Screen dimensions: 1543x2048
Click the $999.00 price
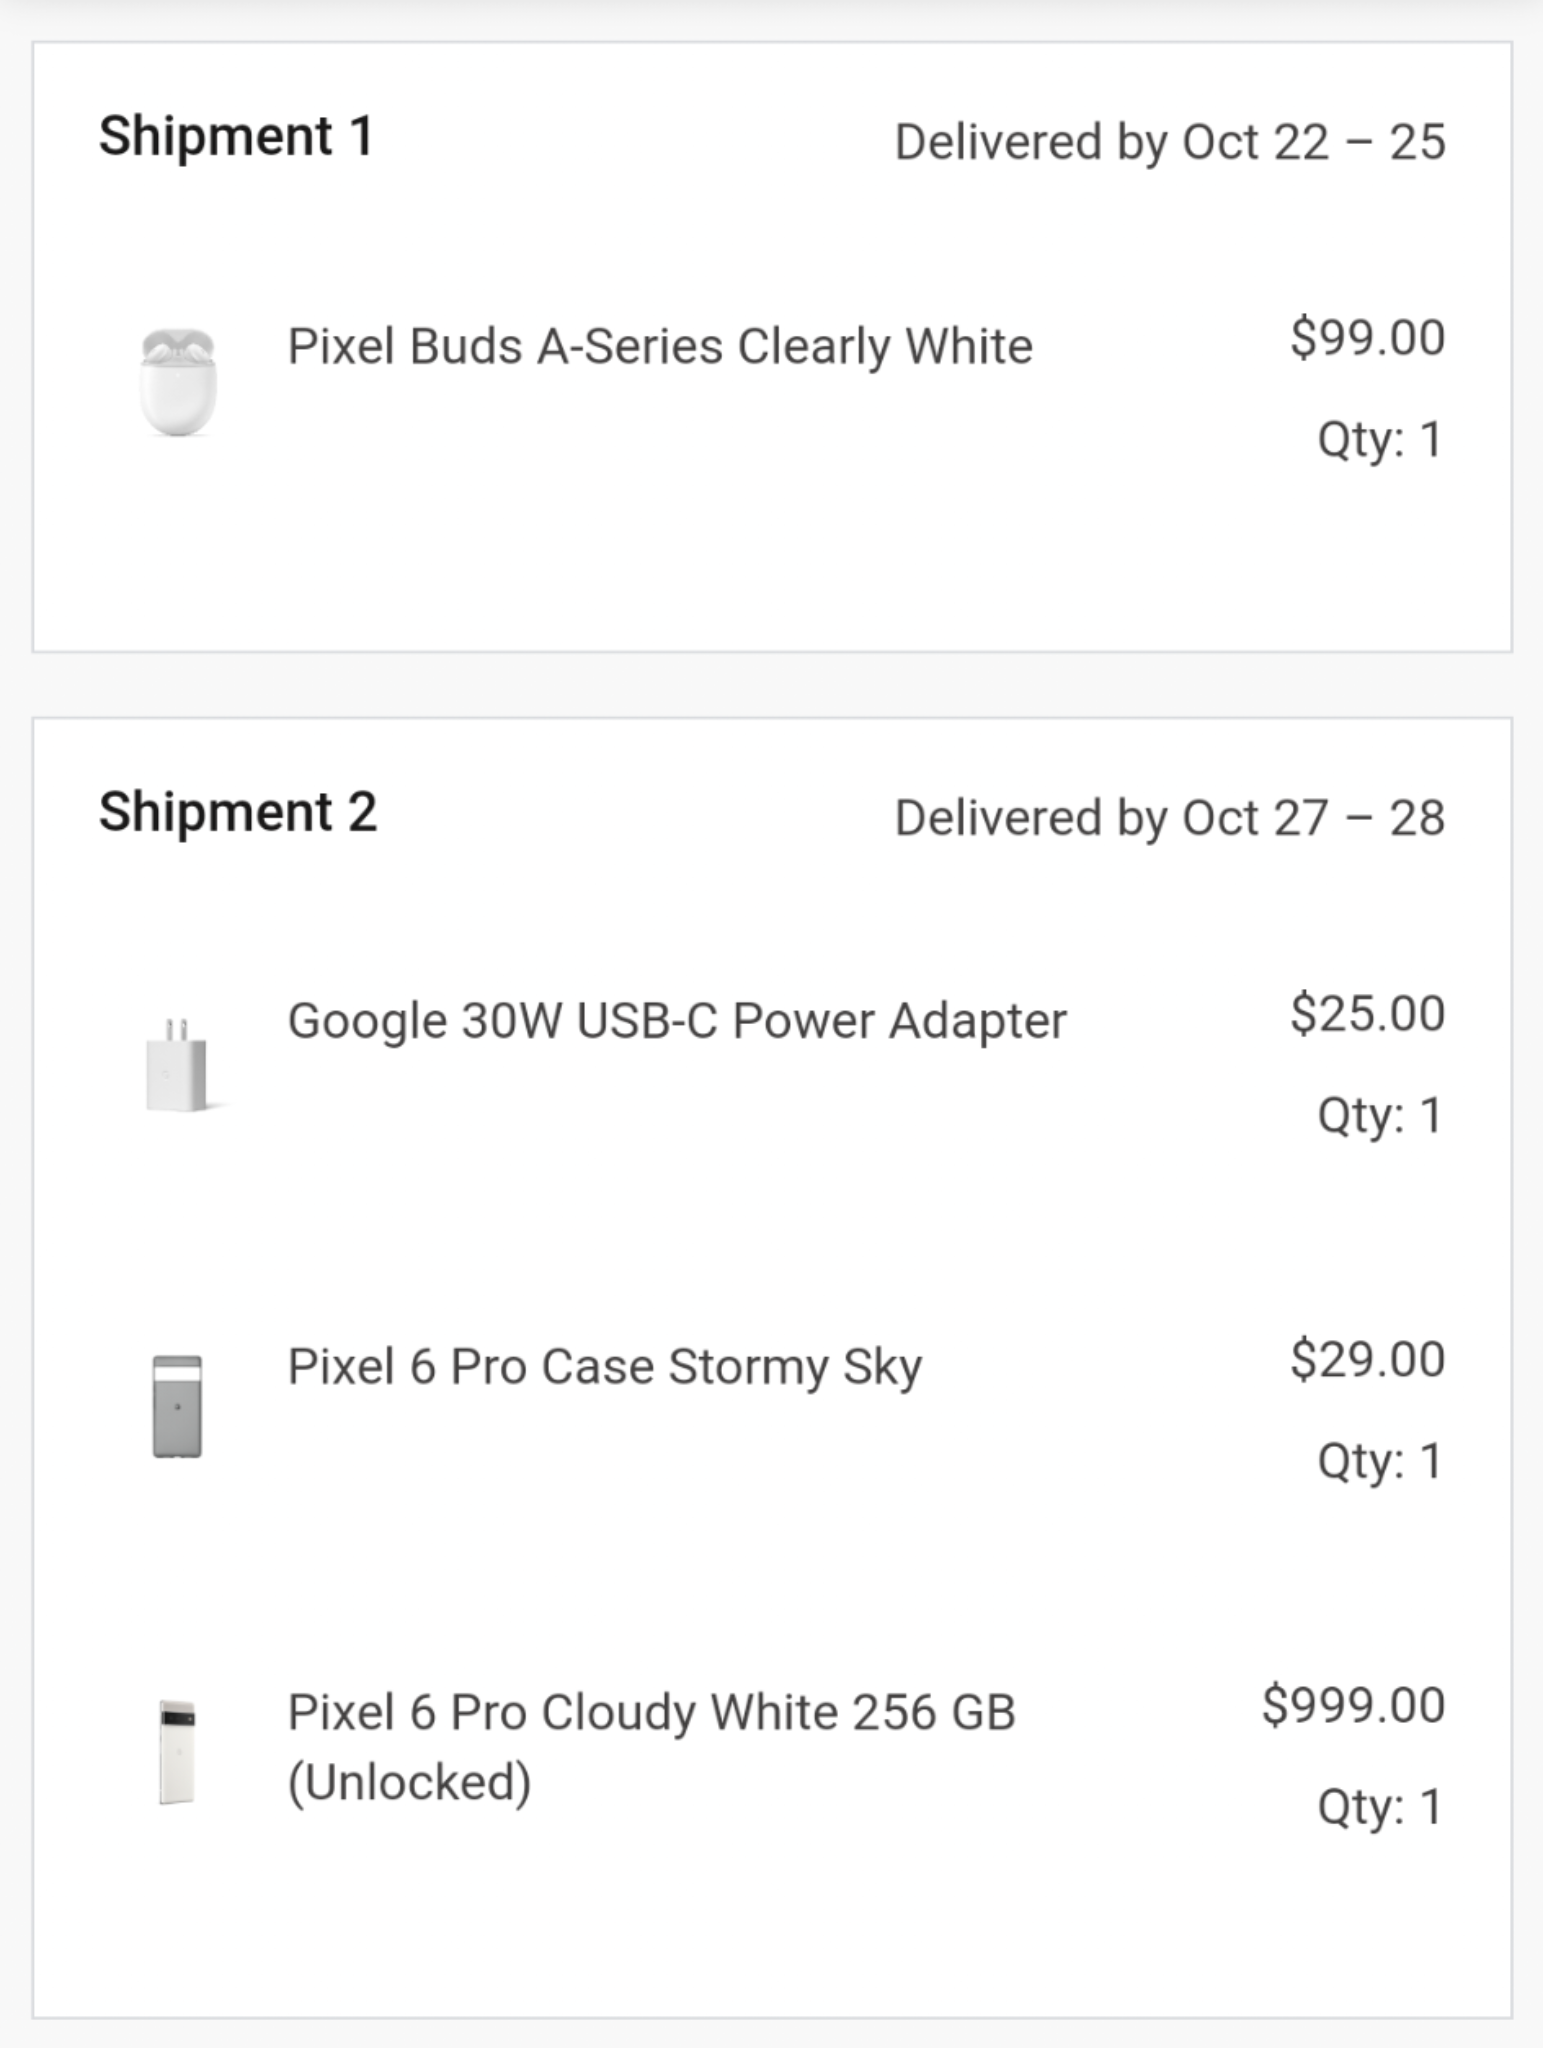[1353, 1704]
